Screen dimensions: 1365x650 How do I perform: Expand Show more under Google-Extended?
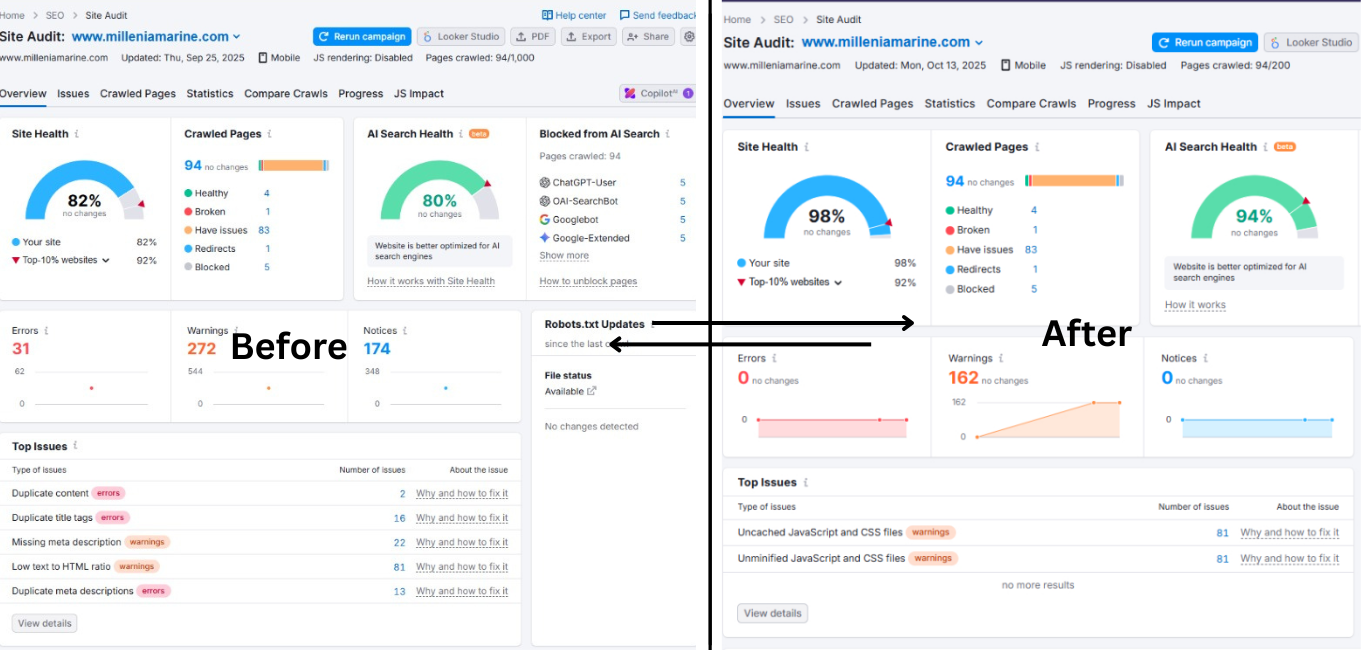(x=564, y=256)
